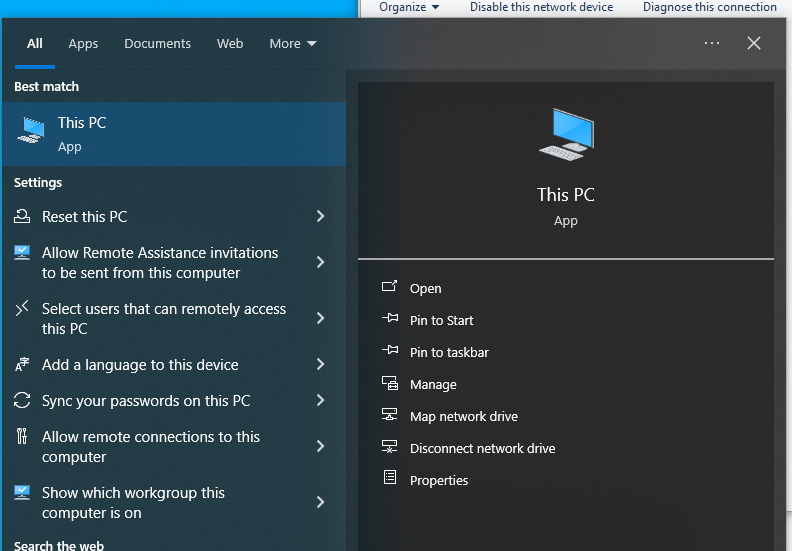Click the Properties icon in the right pane
Viewport: 792px width, 551px height.
[390, 480]
